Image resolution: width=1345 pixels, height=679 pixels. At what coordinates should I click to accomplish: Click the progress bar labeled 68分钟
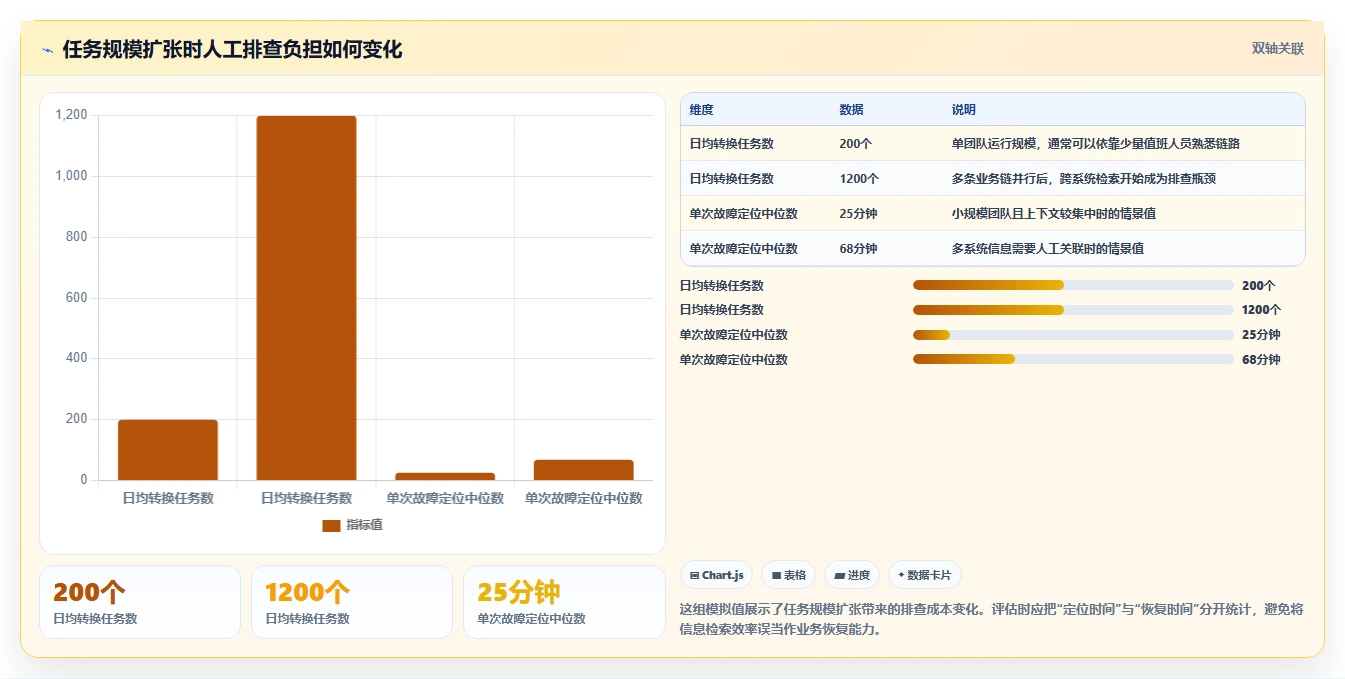[x=1073, y=359]
